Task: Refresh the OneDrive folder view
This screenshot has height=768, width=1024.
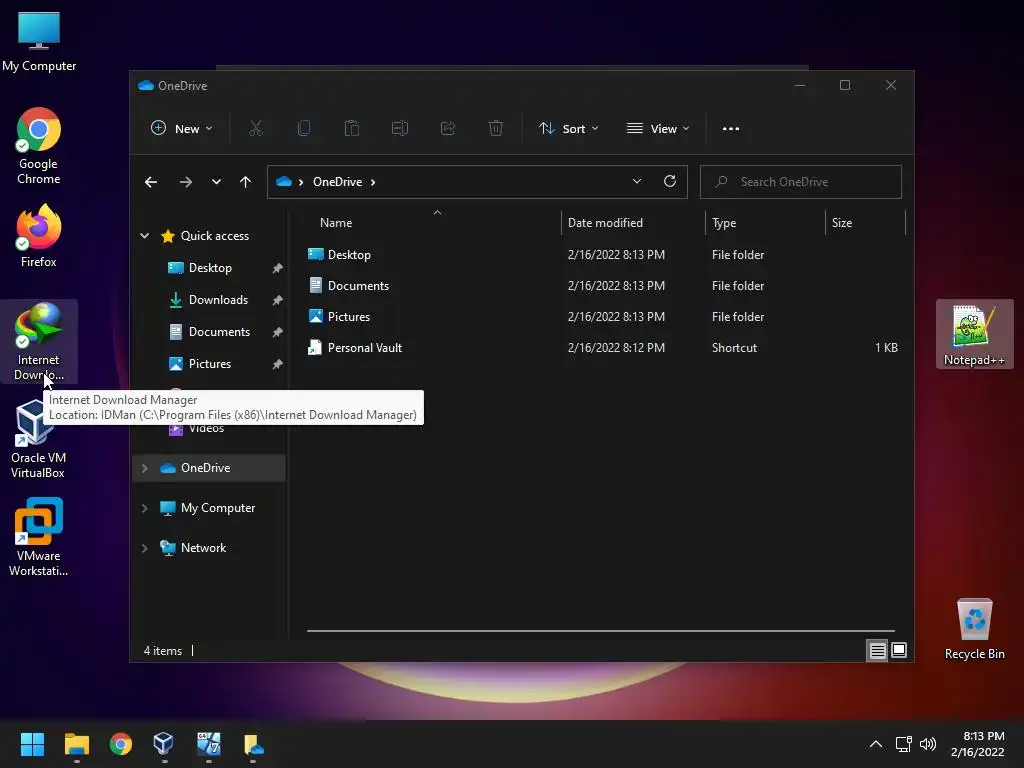Action: (x=670, y=182)
